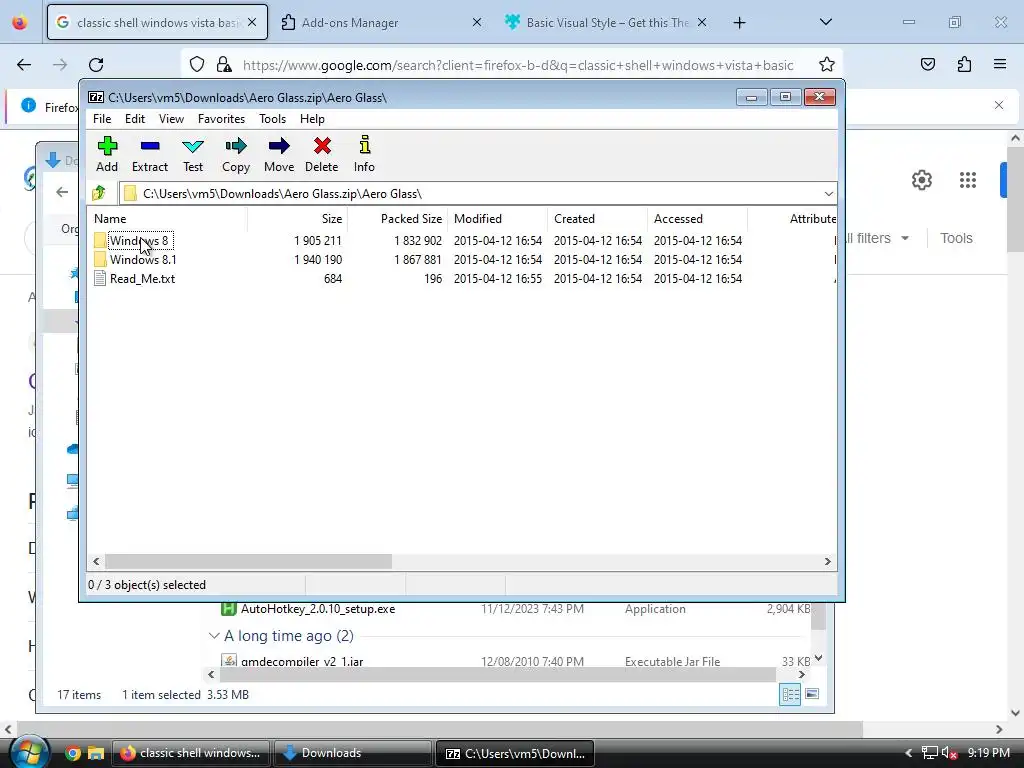Activate the Downloads taskbar button
Viewport: 1024px width, 768px height.
(x=353, y=753)
